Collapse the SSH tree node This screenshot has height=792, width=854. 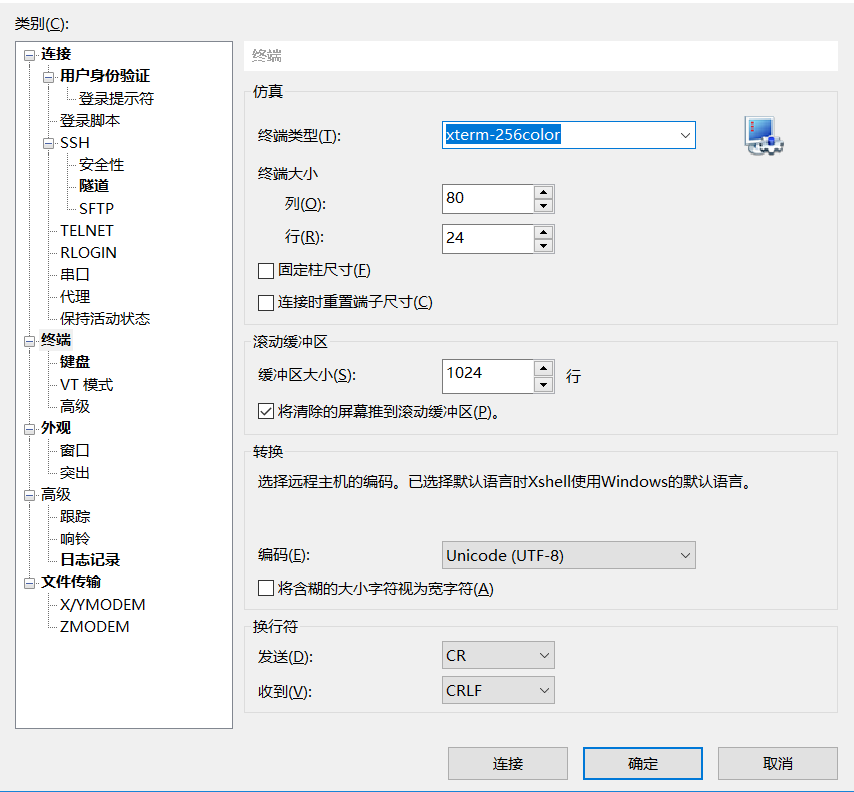point(49,143)
